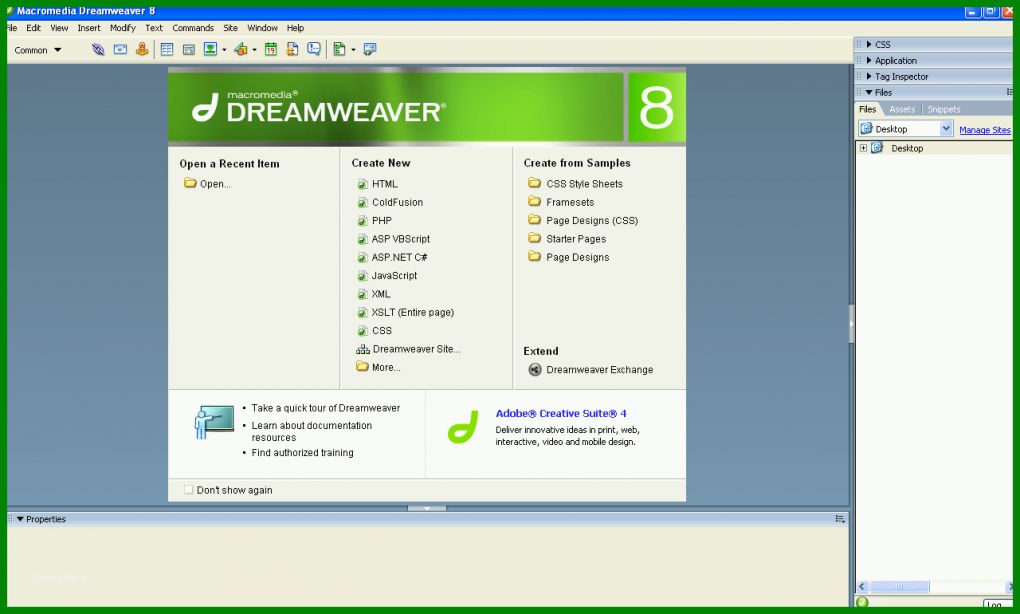Click Adobe Creative Suite 4 link
Screen dimensions: 1020x614
[x=561, y=413]
